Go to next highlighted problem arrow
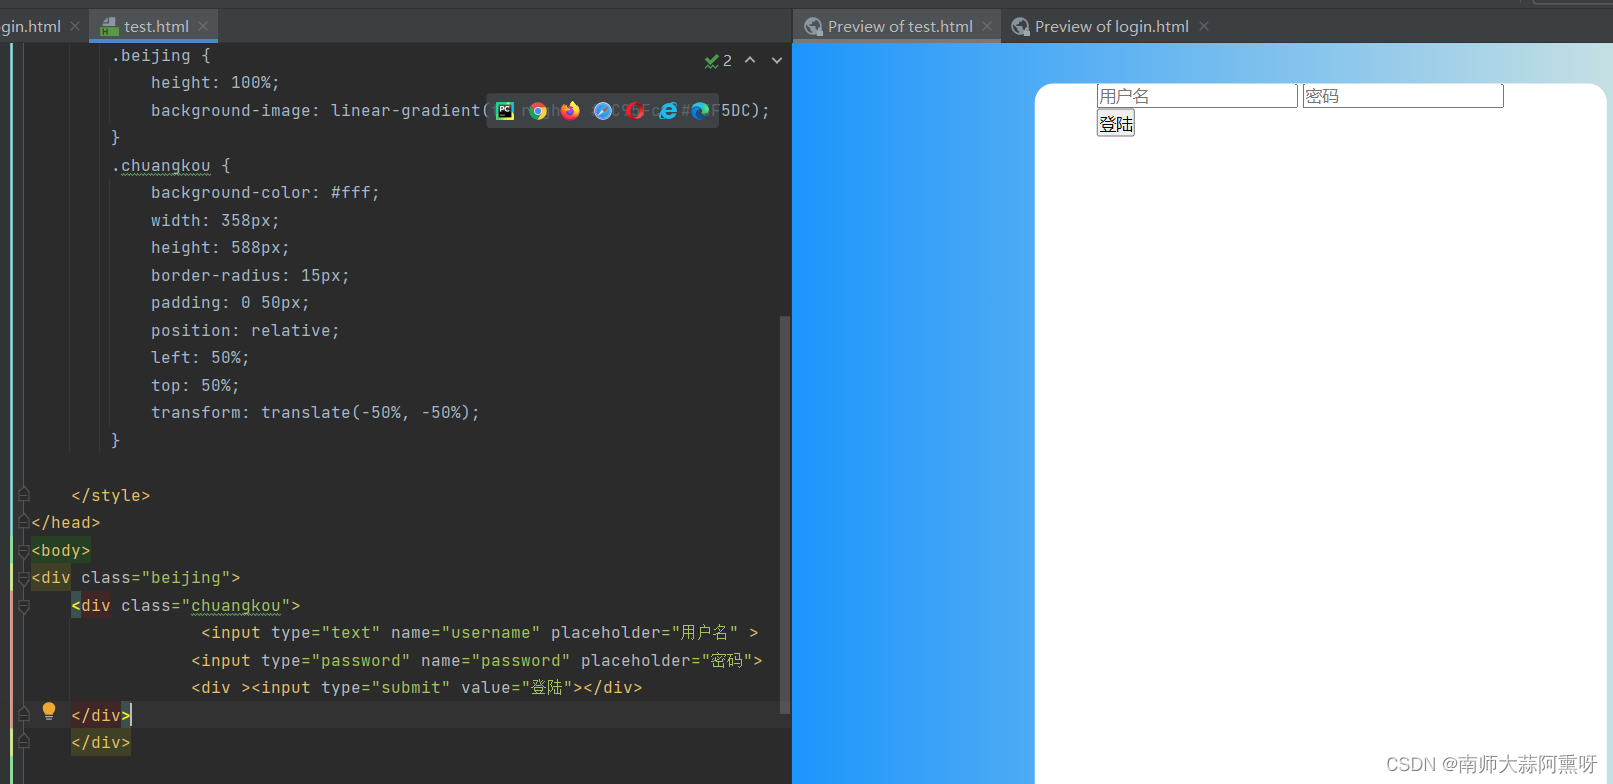This screenshot has width=1613, height=784. click(776, 61)
